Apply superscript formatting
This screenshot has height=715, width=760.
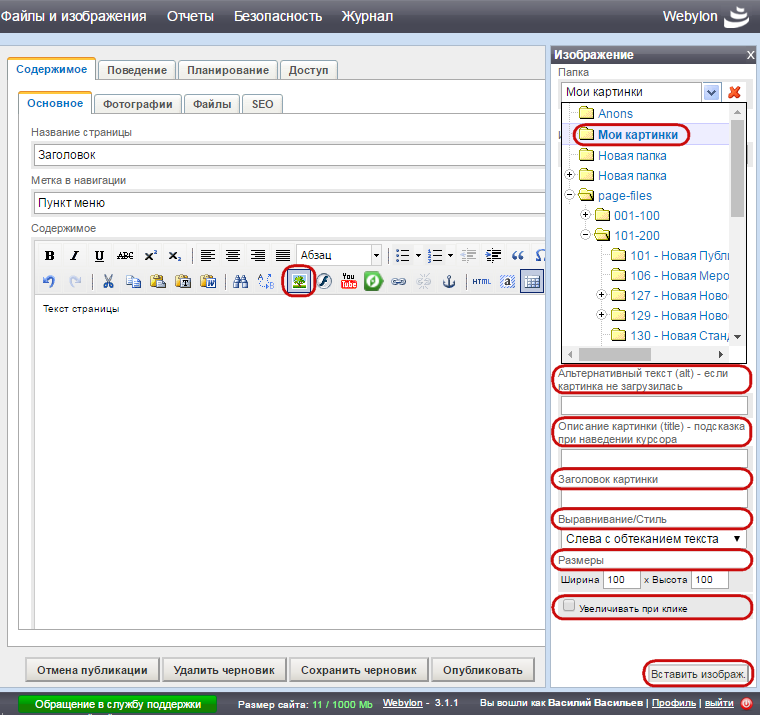click(150, 255)
